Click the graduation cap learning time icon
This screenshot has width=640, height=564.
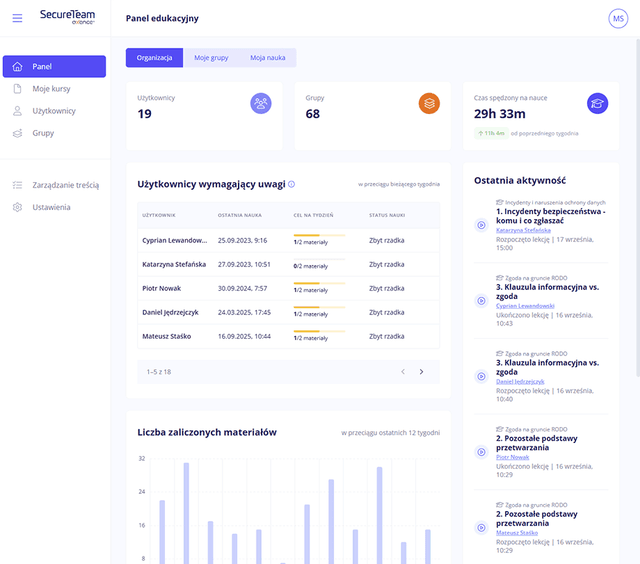click(597, 103)
